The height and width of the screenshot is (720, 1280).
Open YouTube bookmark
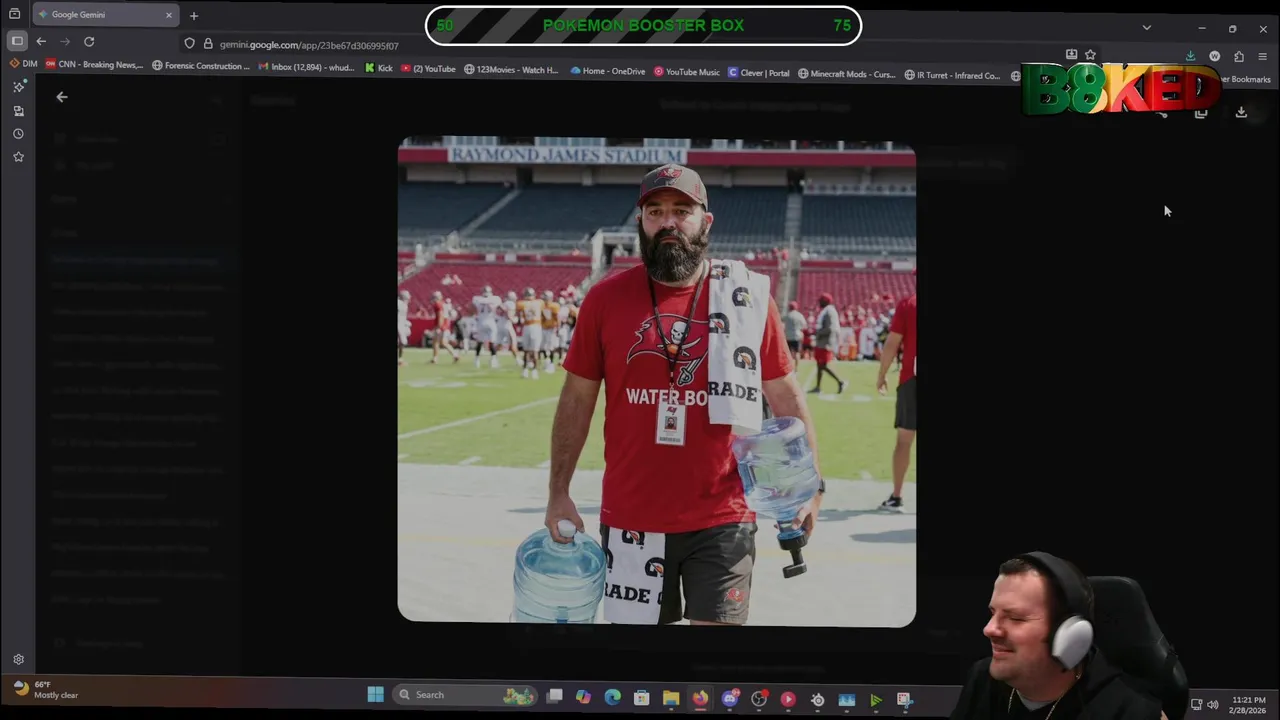[x=428, y=68]
